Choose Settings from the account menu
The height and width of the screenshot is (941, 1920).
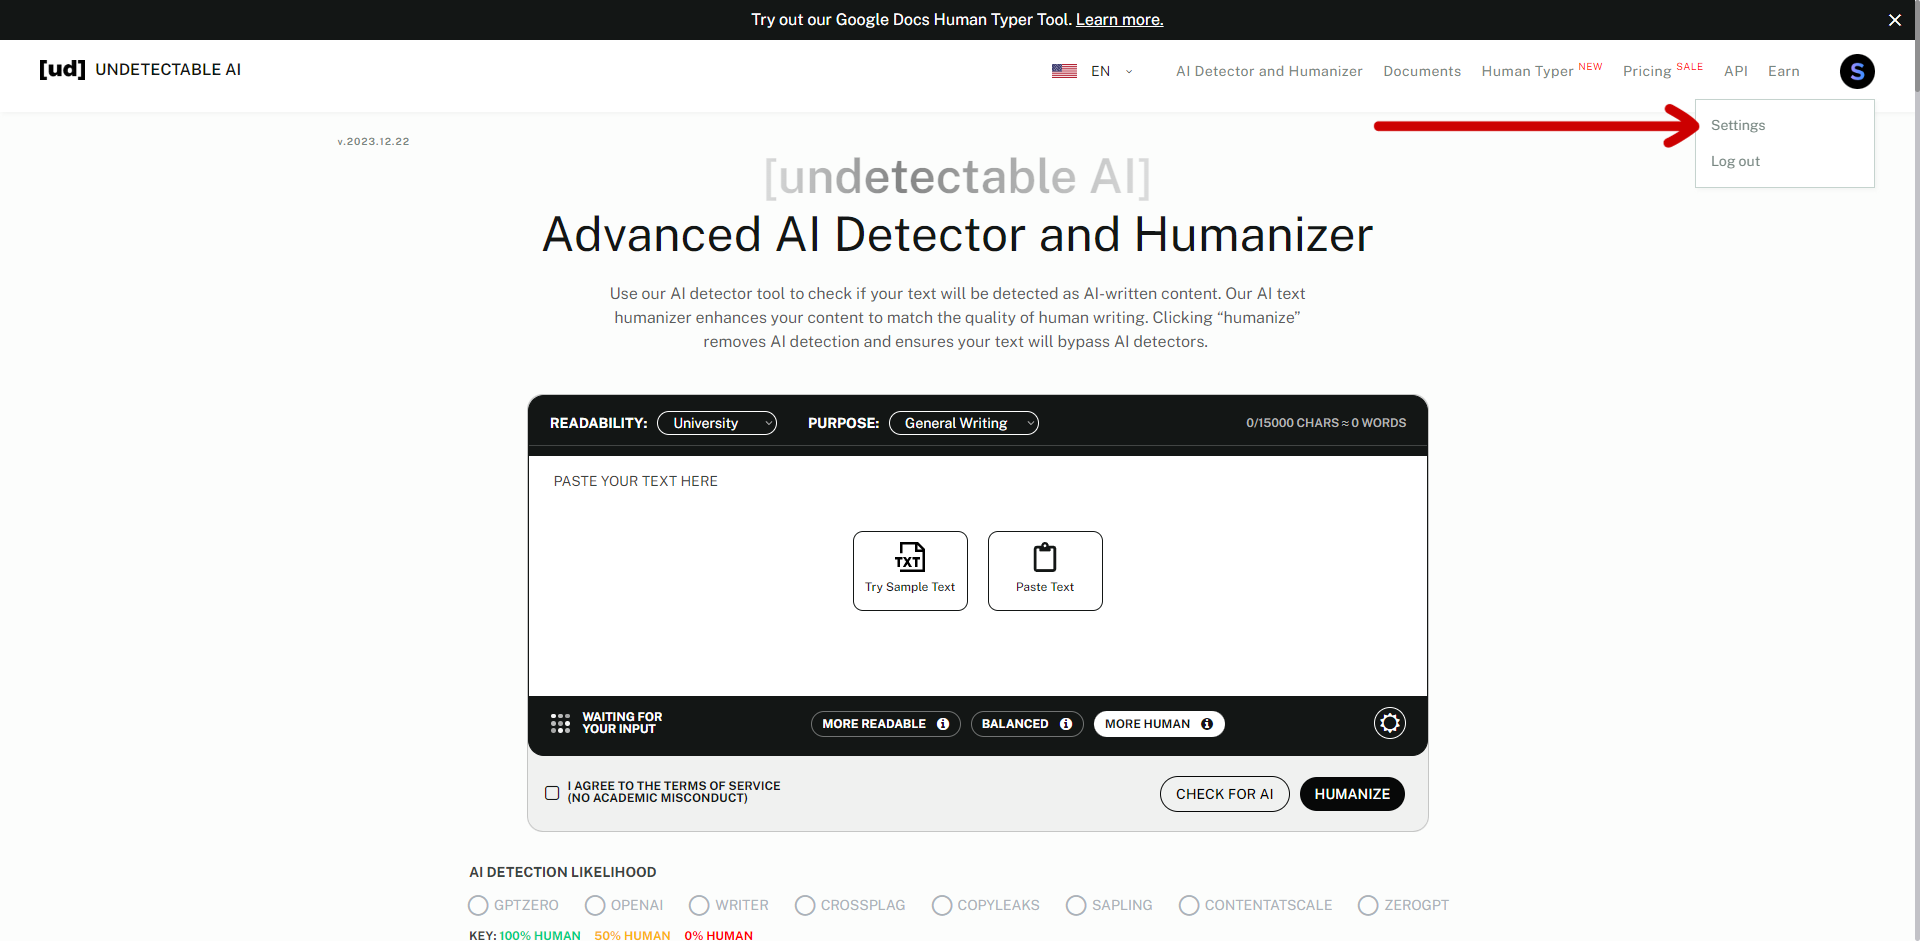(x=1738, y=125)
